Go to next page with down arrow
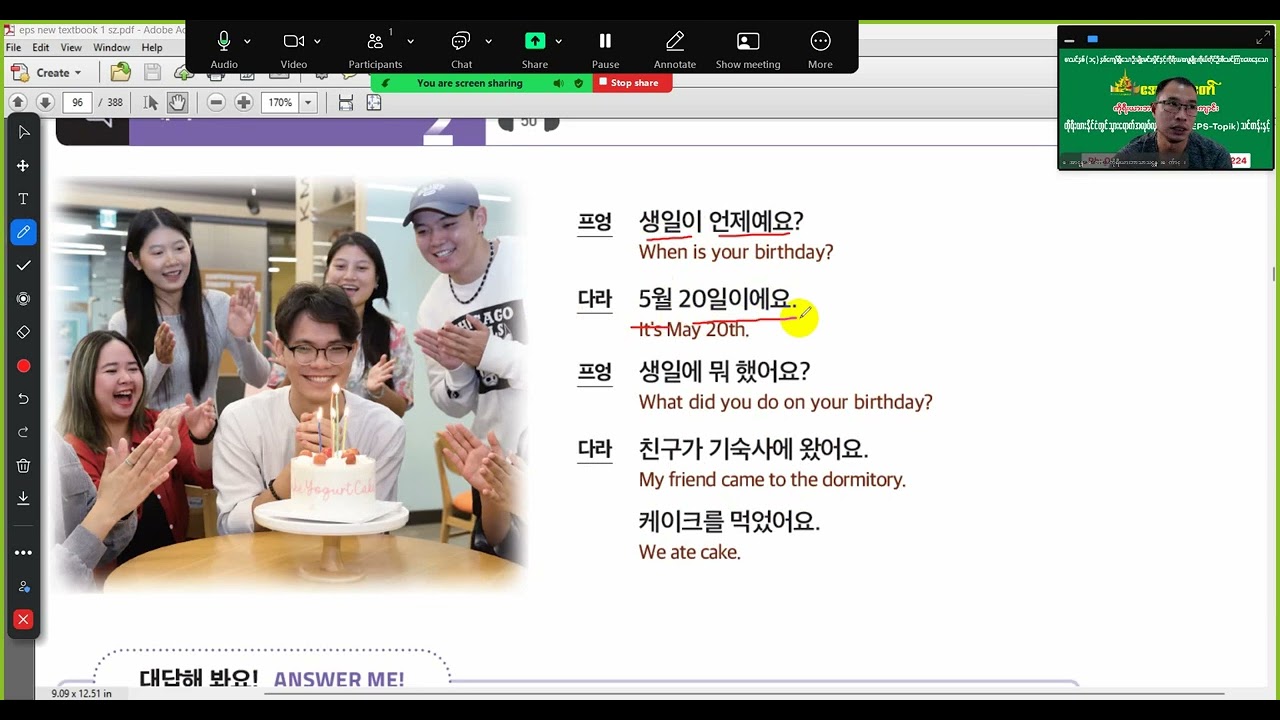Screen dimensions: 1280x720 click(45, 102)
